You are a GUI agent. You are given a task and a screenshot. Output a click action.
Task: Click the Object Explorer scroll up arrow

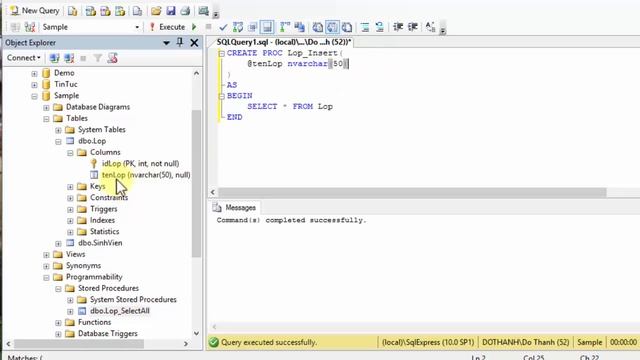(x=196, y=73)
